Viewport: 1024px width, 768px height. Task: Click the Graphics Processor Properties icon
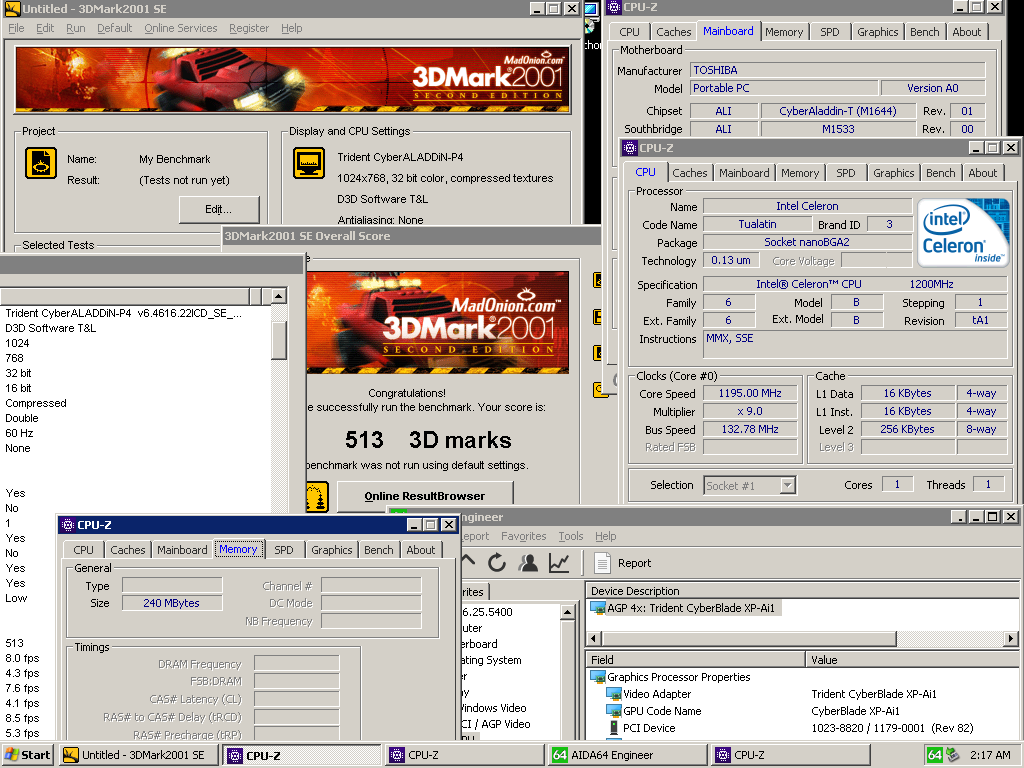click(598, 677)
